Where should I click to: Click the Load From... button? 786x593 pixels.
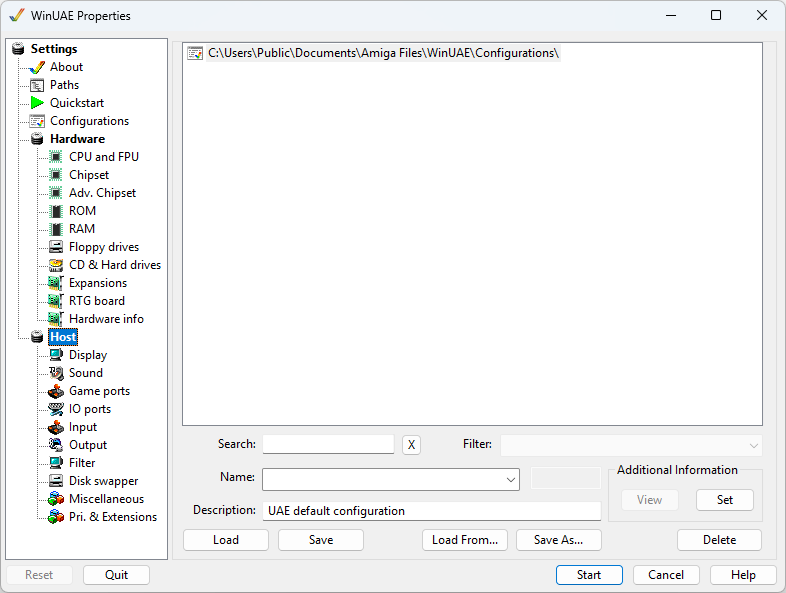465,540
